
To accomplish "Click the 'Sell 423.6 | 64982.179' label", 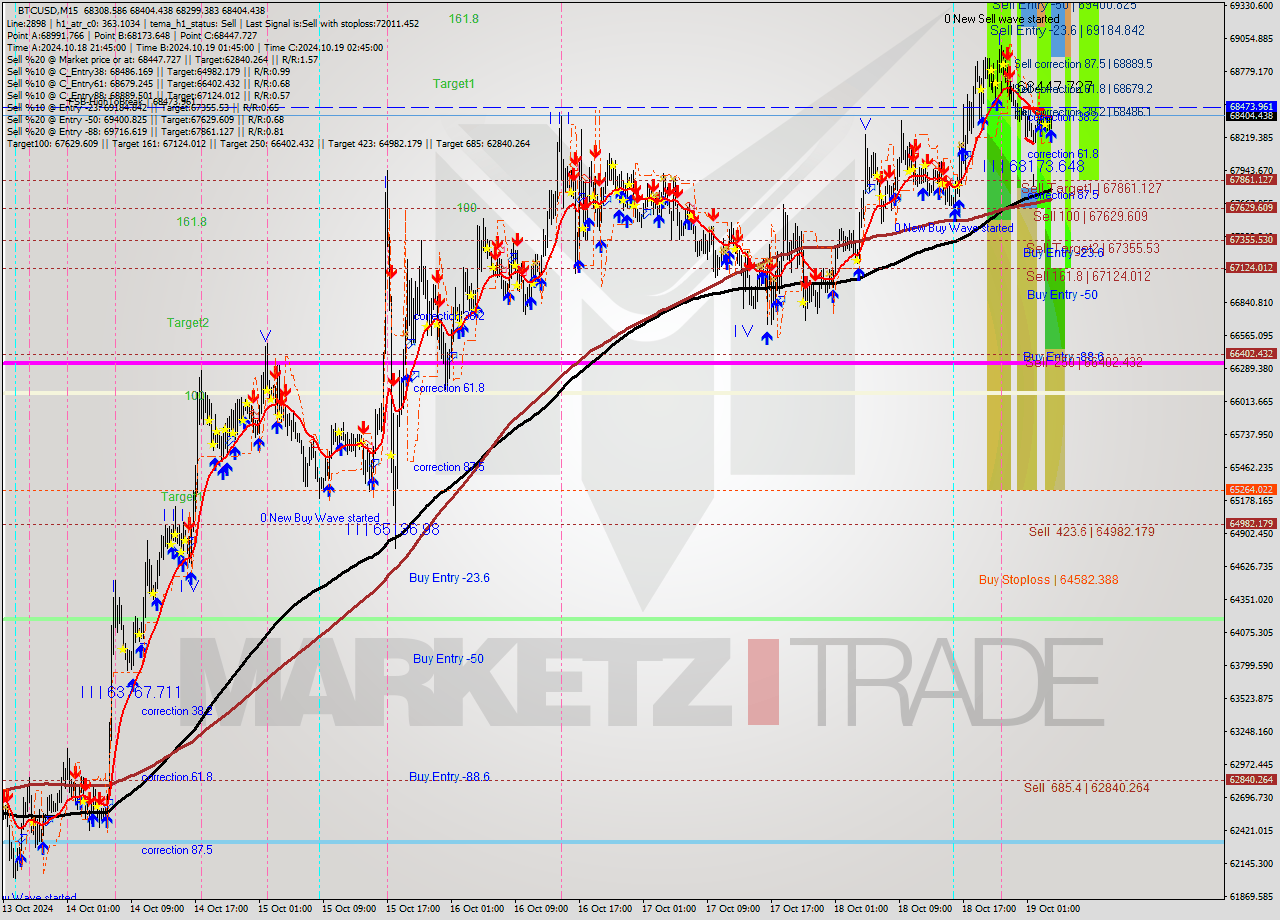I will (x=1091, y=532).
